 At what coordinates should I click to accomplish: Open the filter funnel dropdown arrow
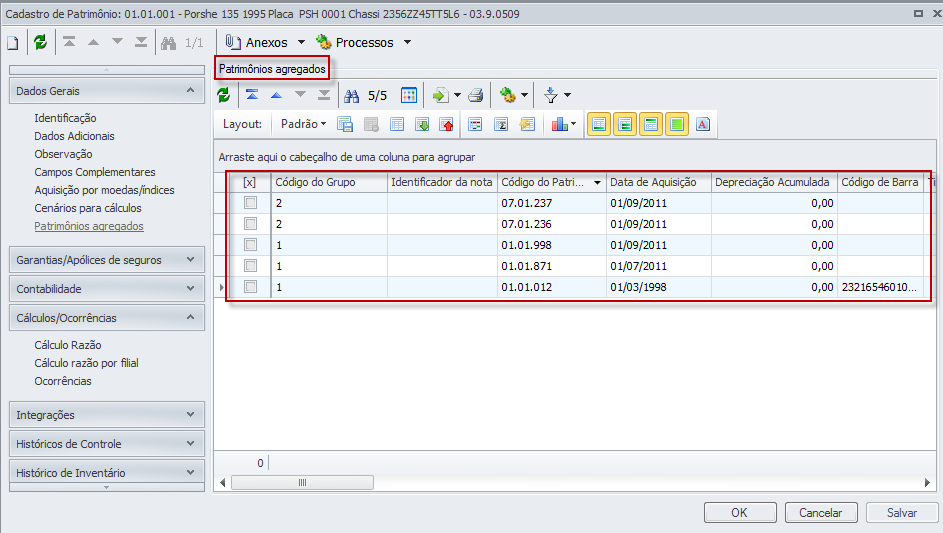coord(567,95)
